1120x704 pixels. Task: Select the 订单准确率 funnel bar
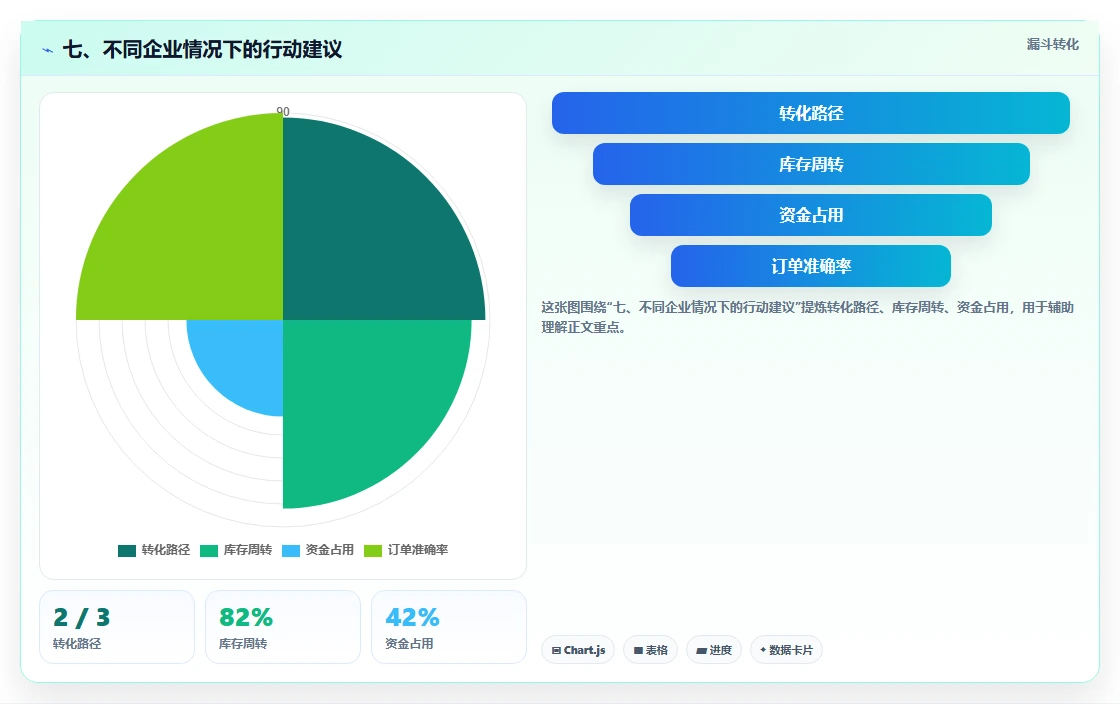811,266
